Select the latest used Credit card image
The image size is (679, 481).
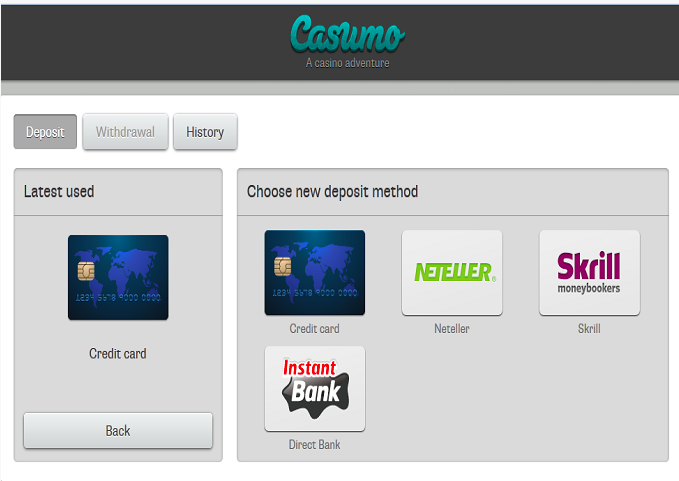tap(118, 277)
